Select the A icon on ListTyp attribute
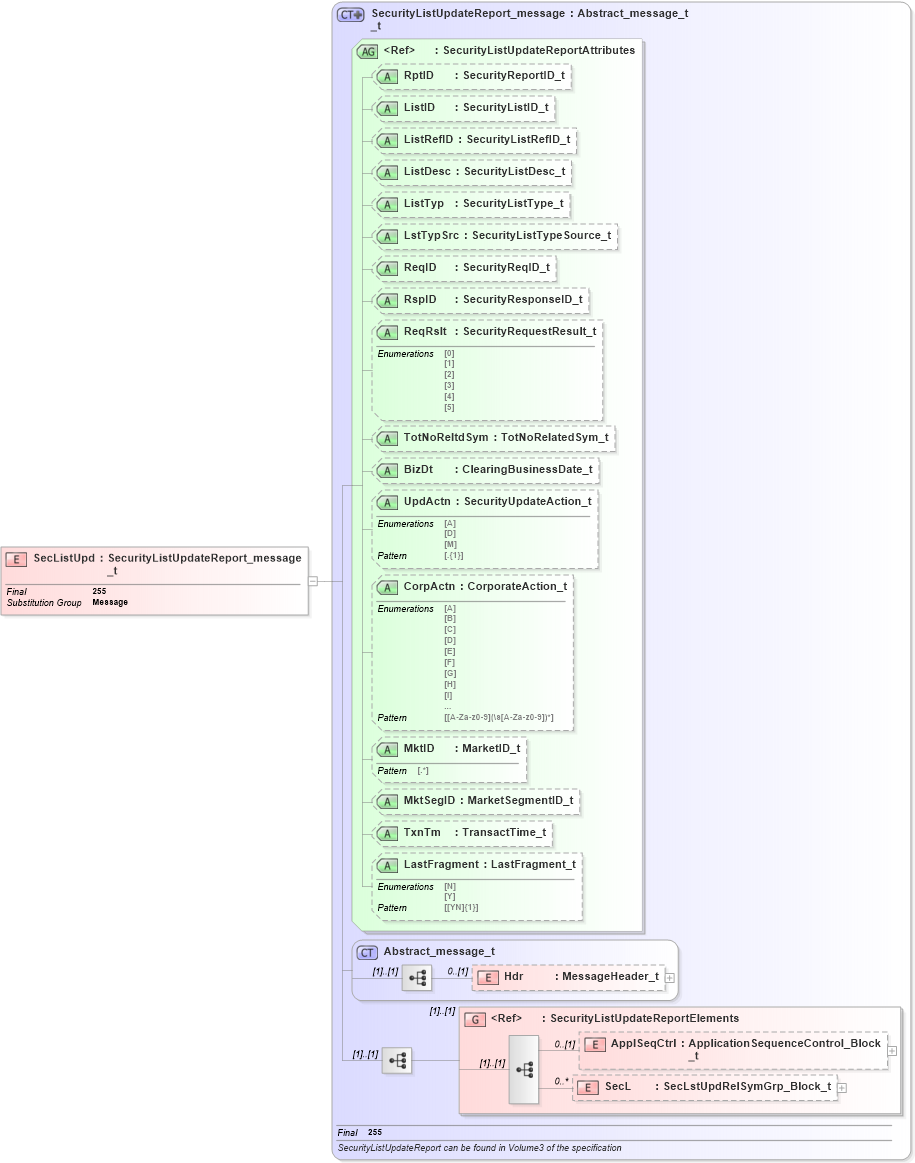The height and width of the screenshot is (1163, 915). [x=387, y=204]
